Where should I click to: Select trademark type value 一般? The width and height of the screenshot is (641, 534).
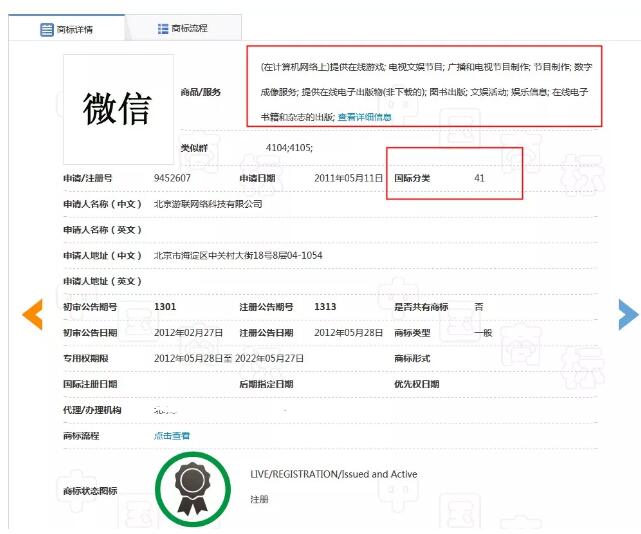[x=483, y=333]
